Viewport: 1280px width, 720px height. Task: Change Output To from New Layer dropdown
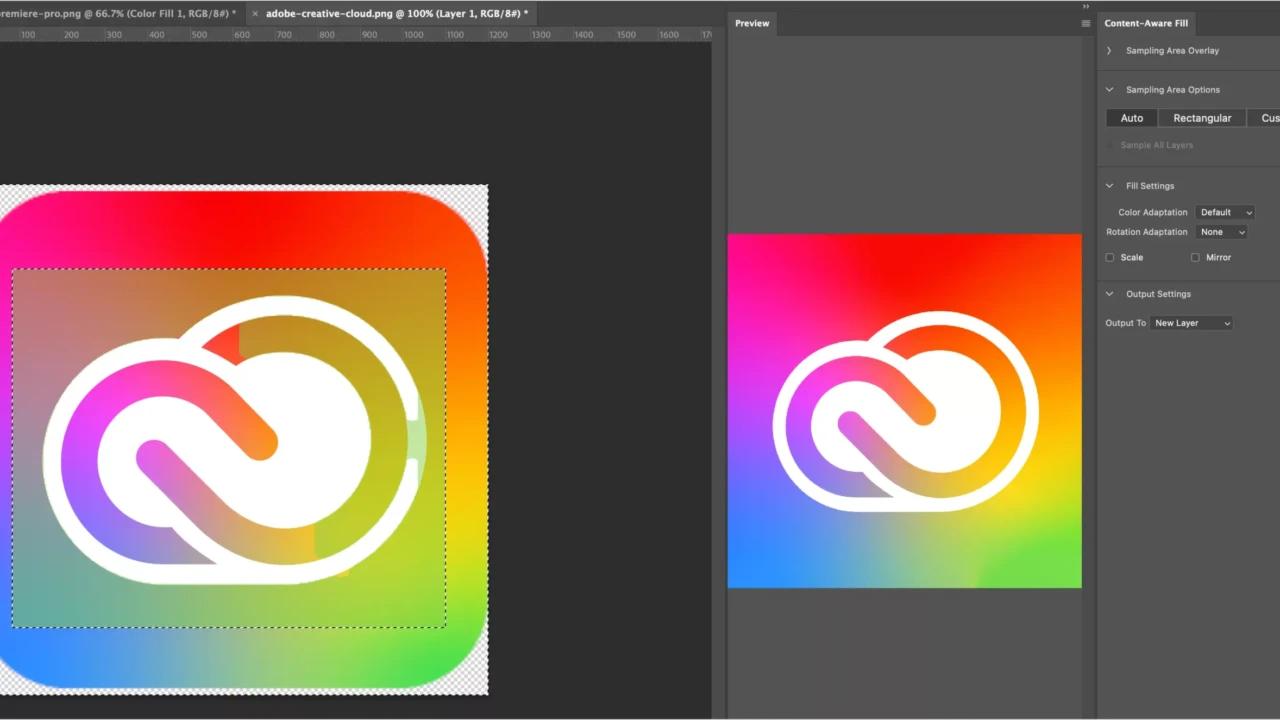[1191, 322]
